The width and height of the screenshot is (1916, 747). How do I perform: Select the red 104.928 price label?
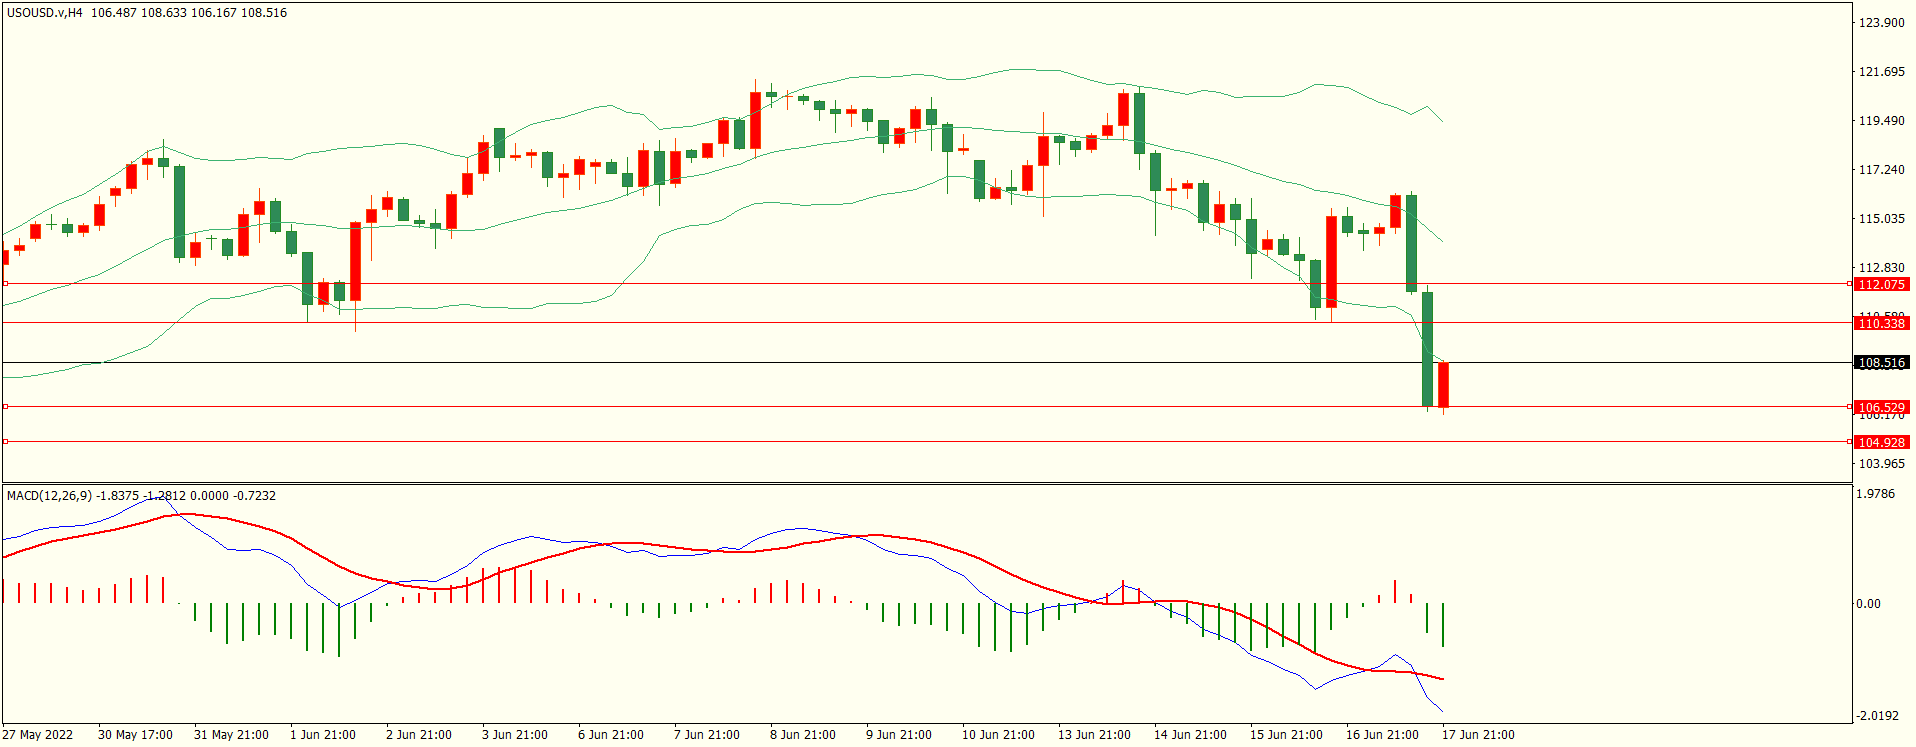click(x=1881, y=442)
